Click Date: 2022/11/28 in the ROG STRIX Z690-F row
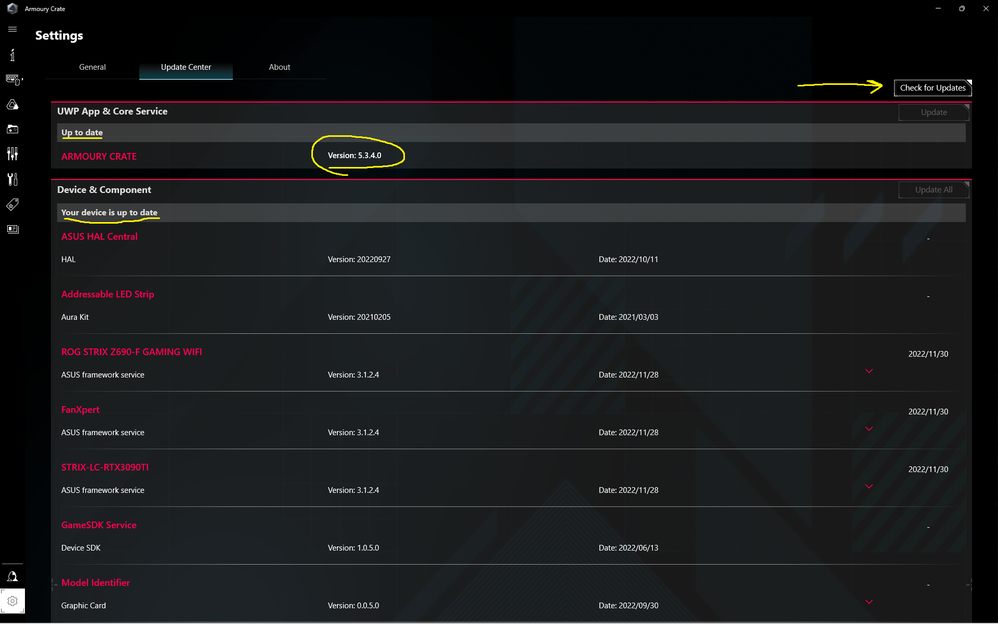 [628, 375]
